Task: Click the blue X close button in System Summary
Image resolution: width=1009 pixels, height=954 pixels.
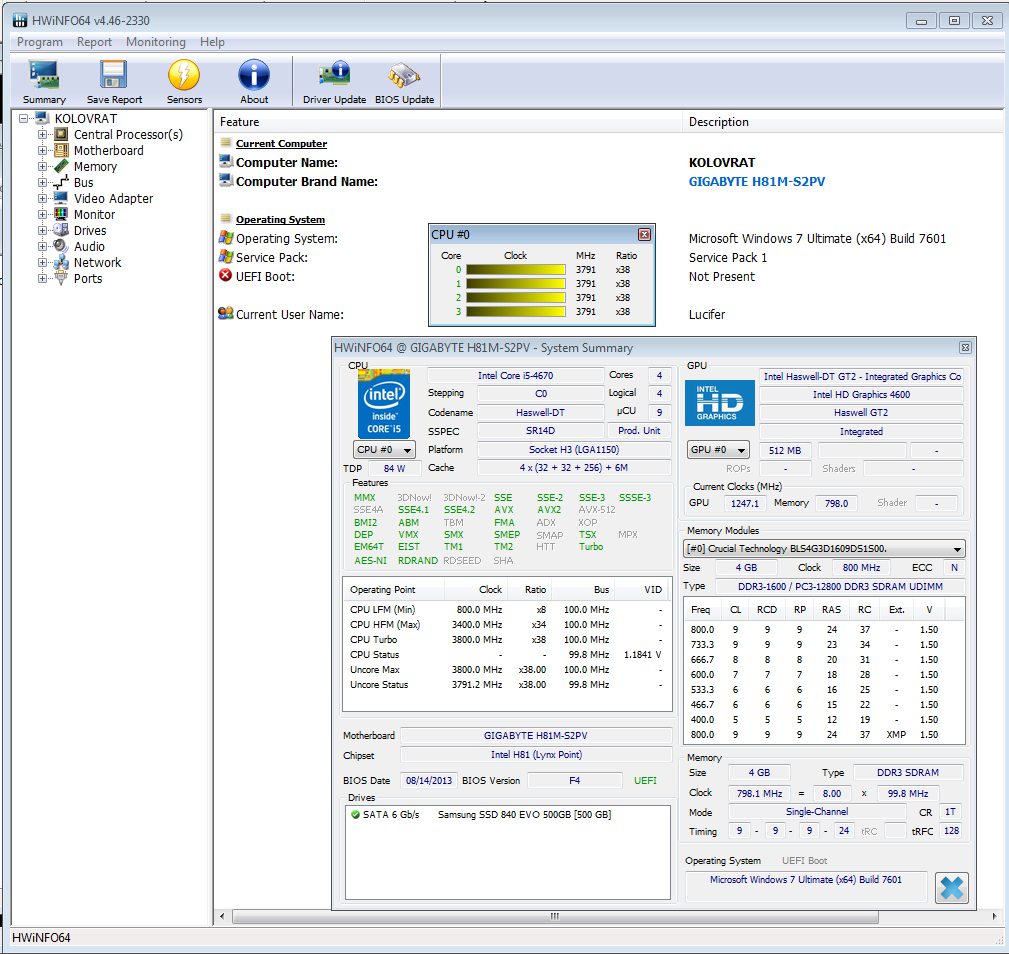Action: click(x=952, y=888)
